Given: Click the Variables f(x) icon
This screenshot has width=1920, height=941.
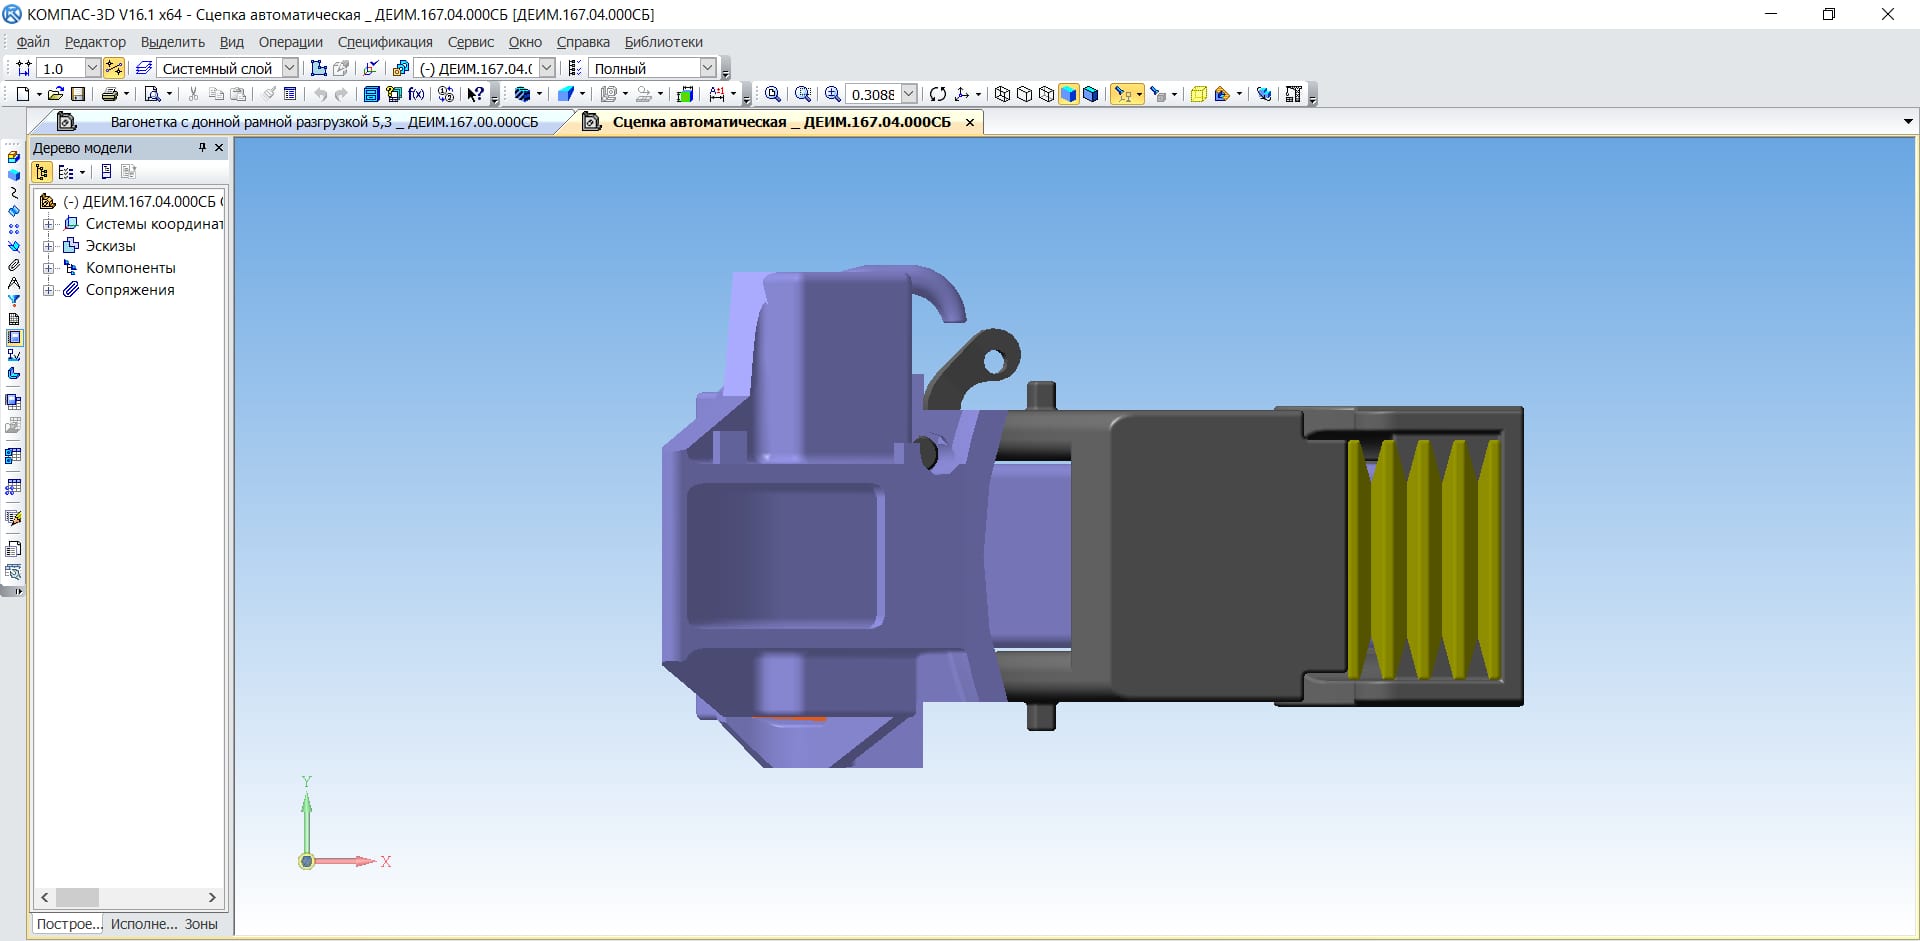Looking at the screenshot, I should [416, 94].
